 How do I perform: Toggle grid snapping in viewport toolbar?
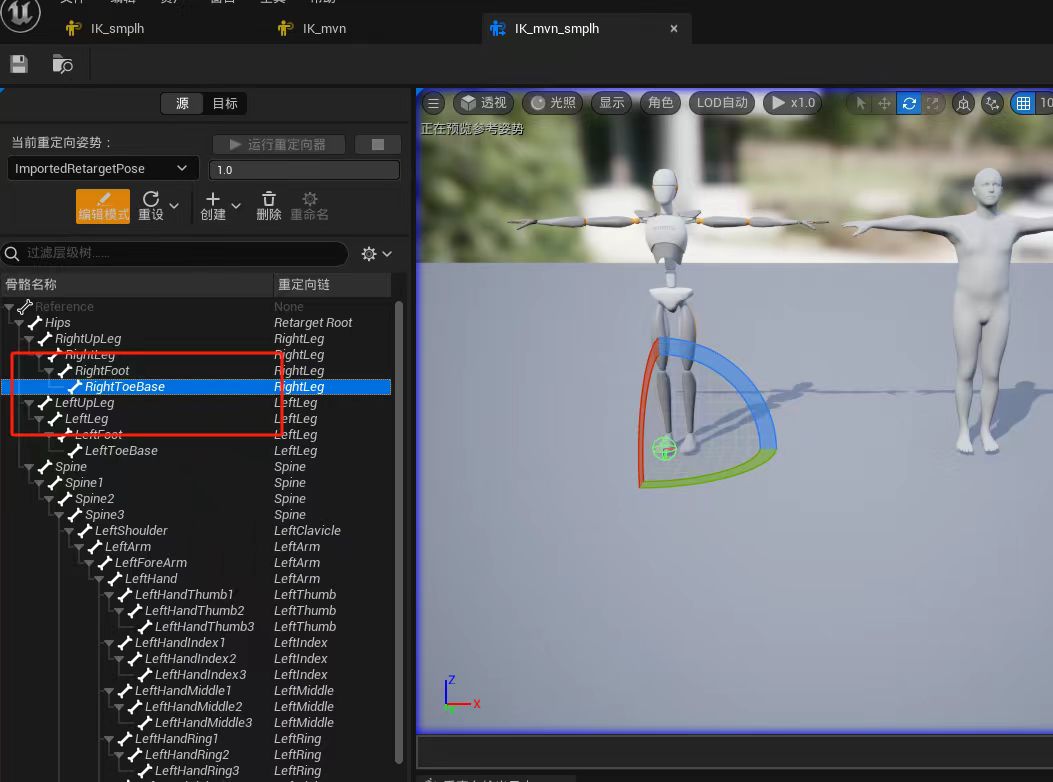click(x=1022, y=103)
